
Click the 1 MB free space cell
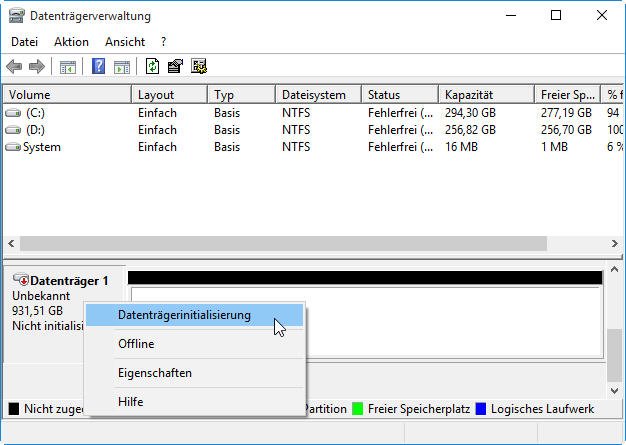pos(554,147)
